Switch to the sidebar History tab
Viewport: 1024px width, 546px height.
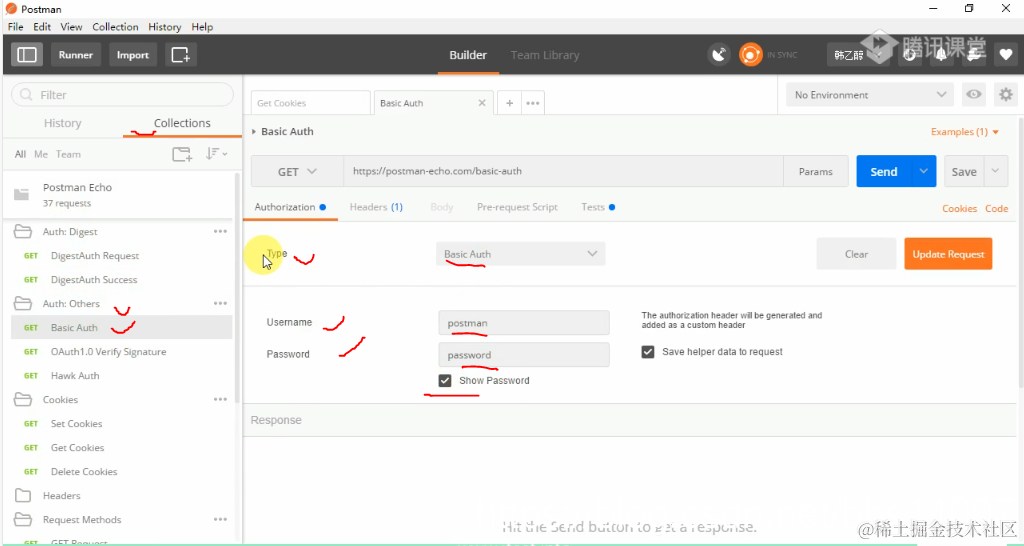tap(63, 123)
